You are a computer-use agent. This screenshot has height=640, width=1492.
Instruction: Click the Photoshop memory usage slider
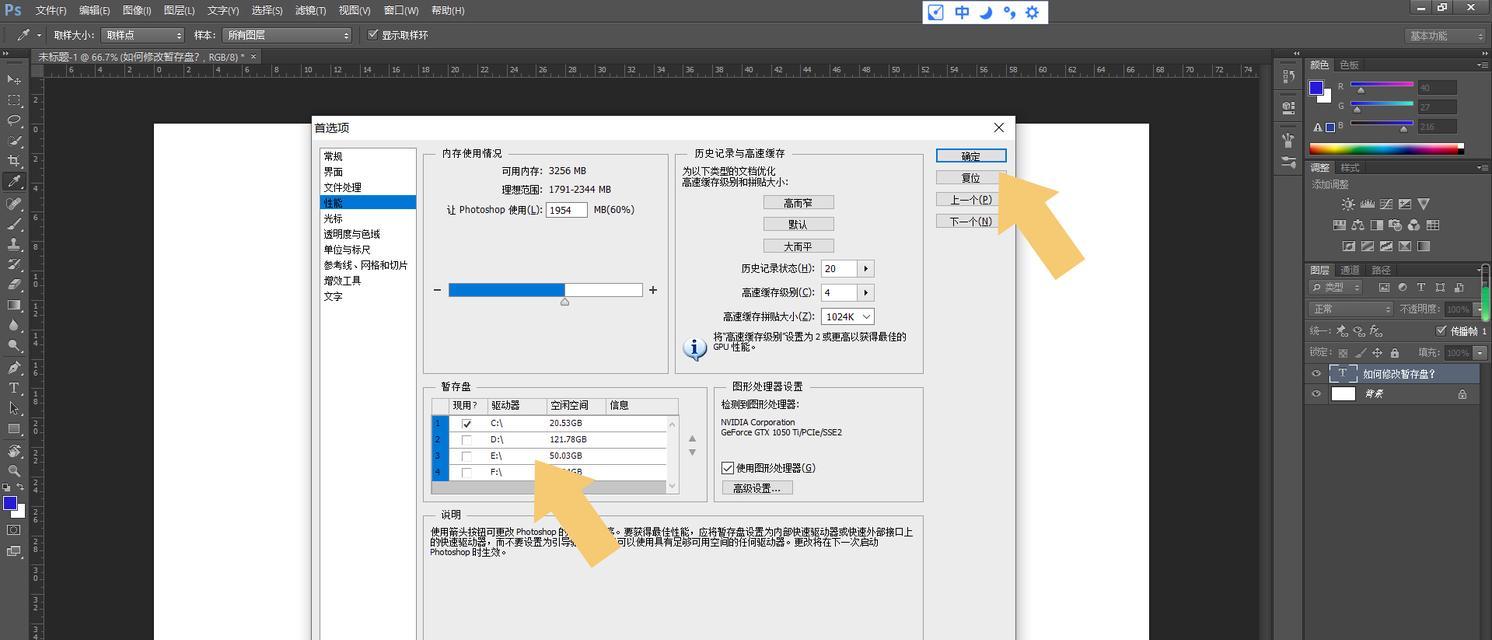[x=545, y=290]
